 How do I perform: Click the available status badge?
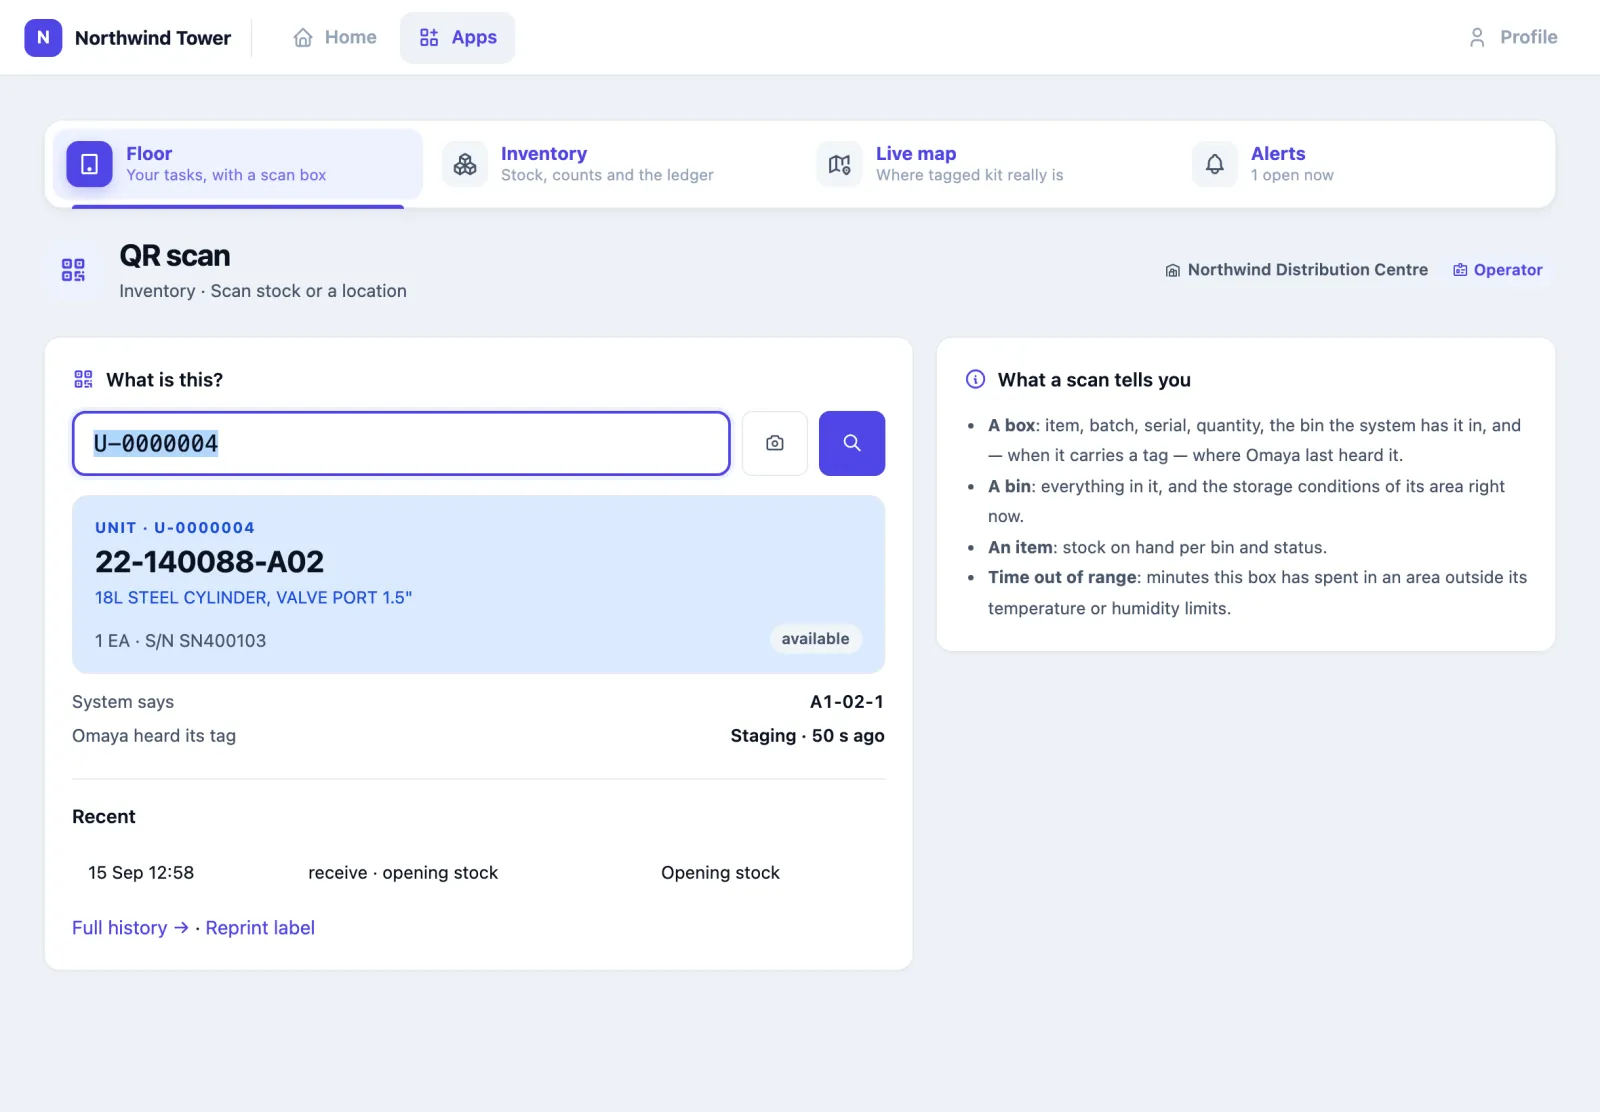tap(815, 639)
